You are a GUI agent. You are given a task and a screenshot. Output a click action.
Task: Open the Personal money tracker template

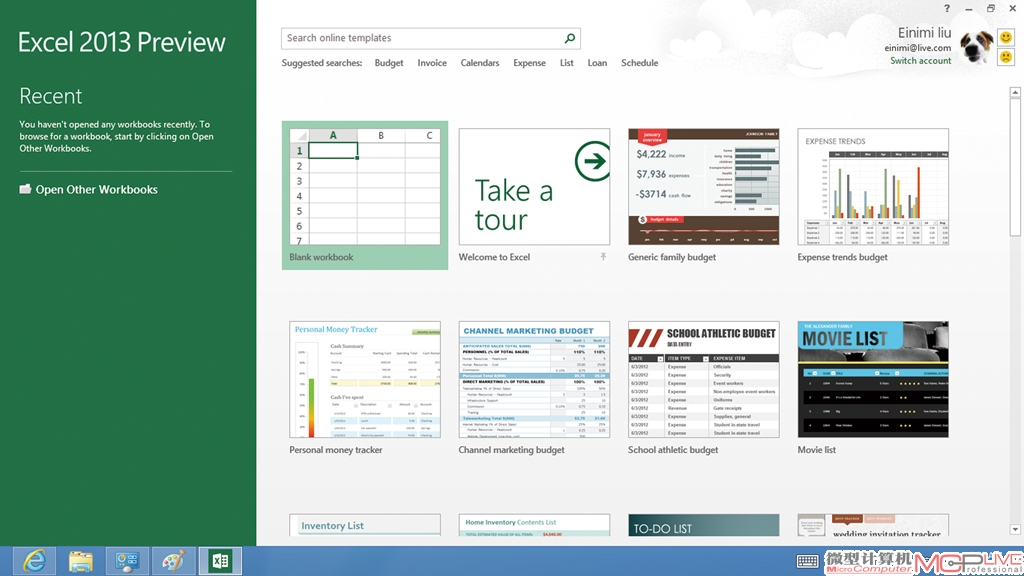point(365,379)
